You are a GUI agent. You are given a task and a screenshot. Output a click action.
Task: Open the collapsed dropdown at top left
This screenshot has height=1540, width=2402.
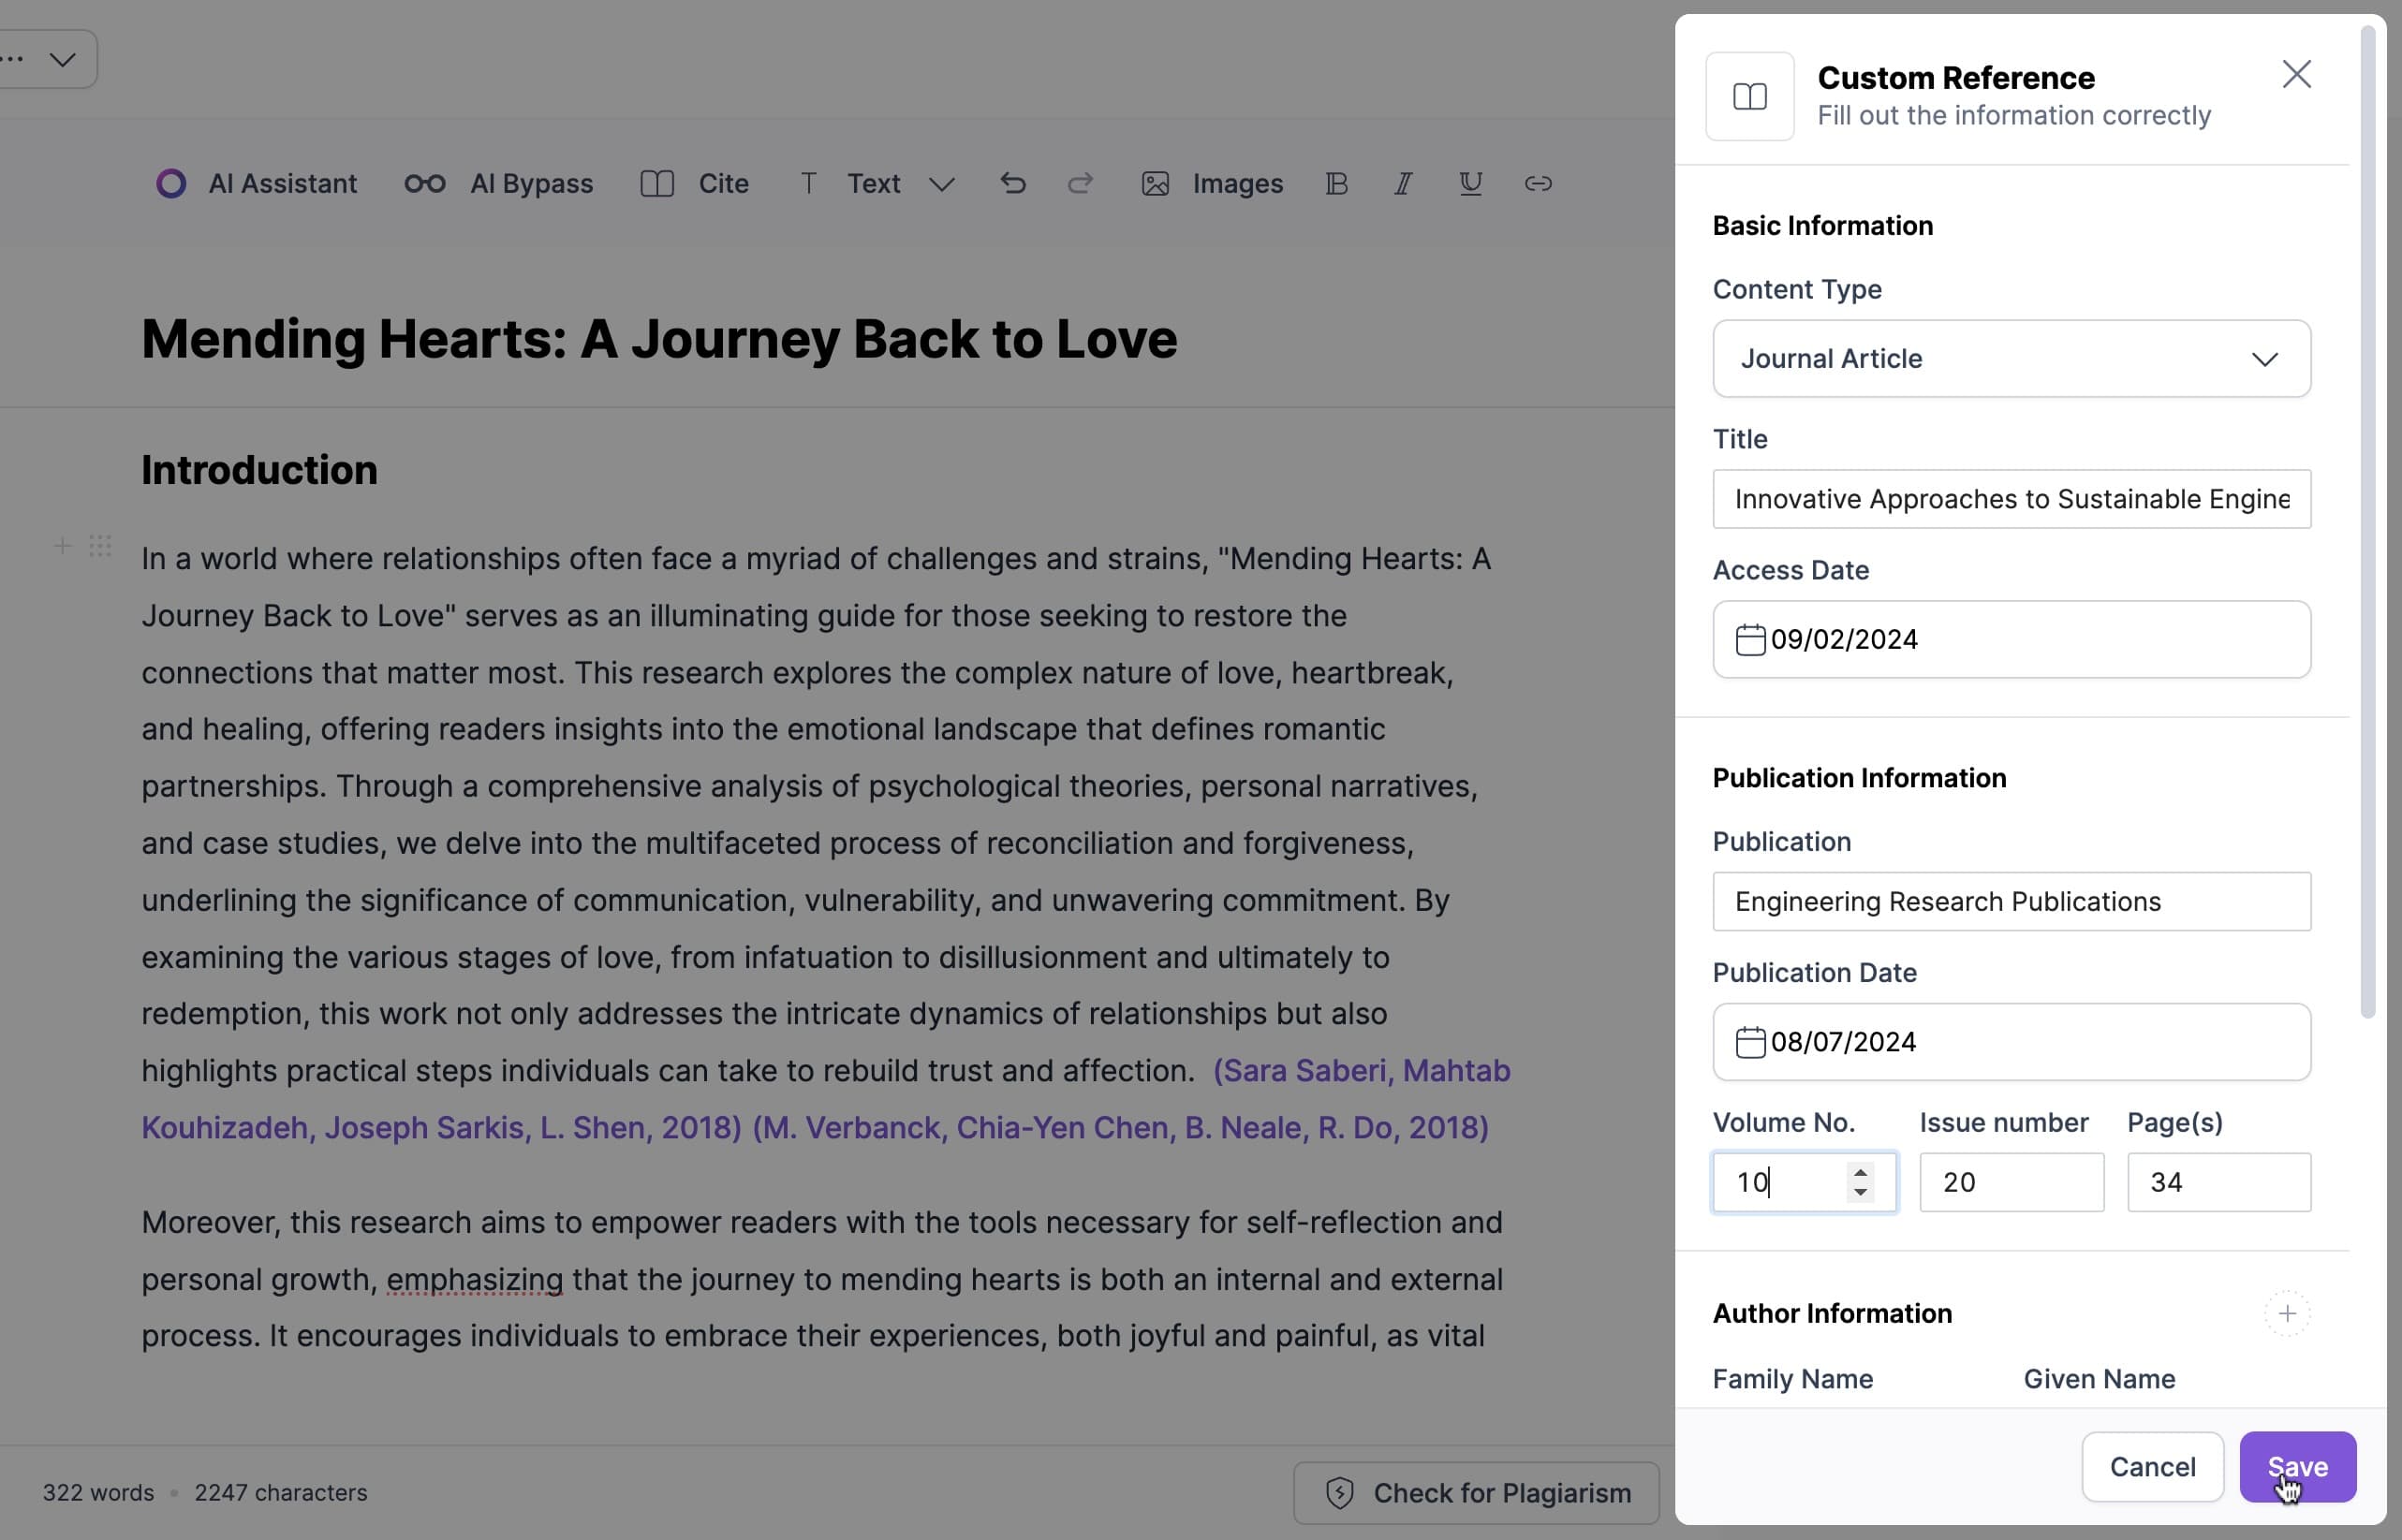pyautogui.click(x=47, y=59)
